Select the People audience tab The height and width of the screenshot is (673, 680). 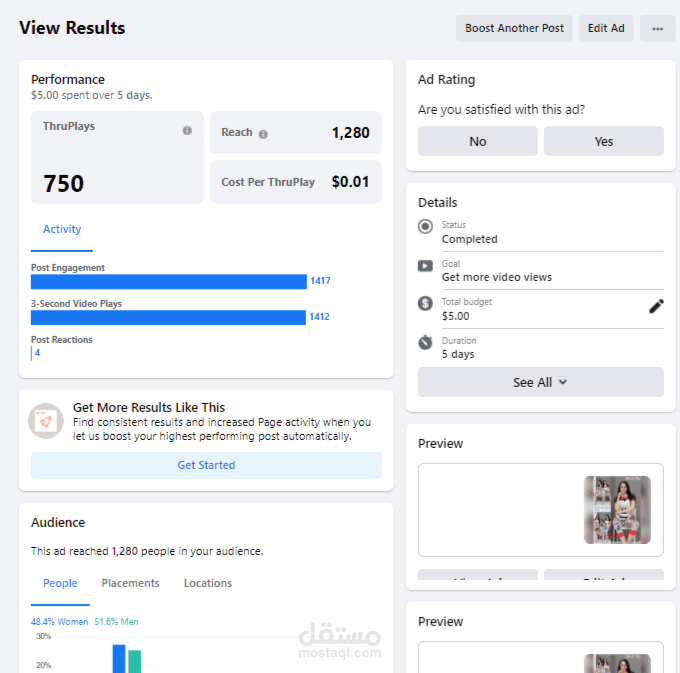(x=60, y=583)
